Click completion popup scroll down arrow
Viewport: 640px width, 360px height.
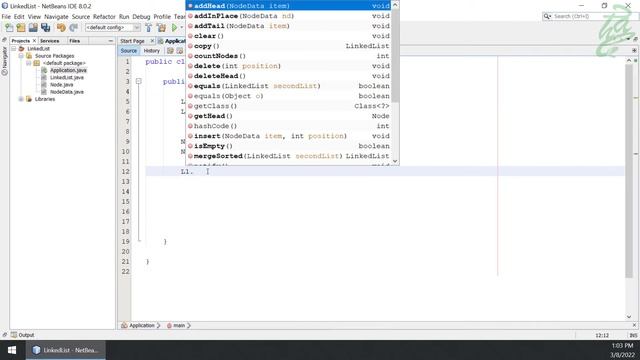395,161
